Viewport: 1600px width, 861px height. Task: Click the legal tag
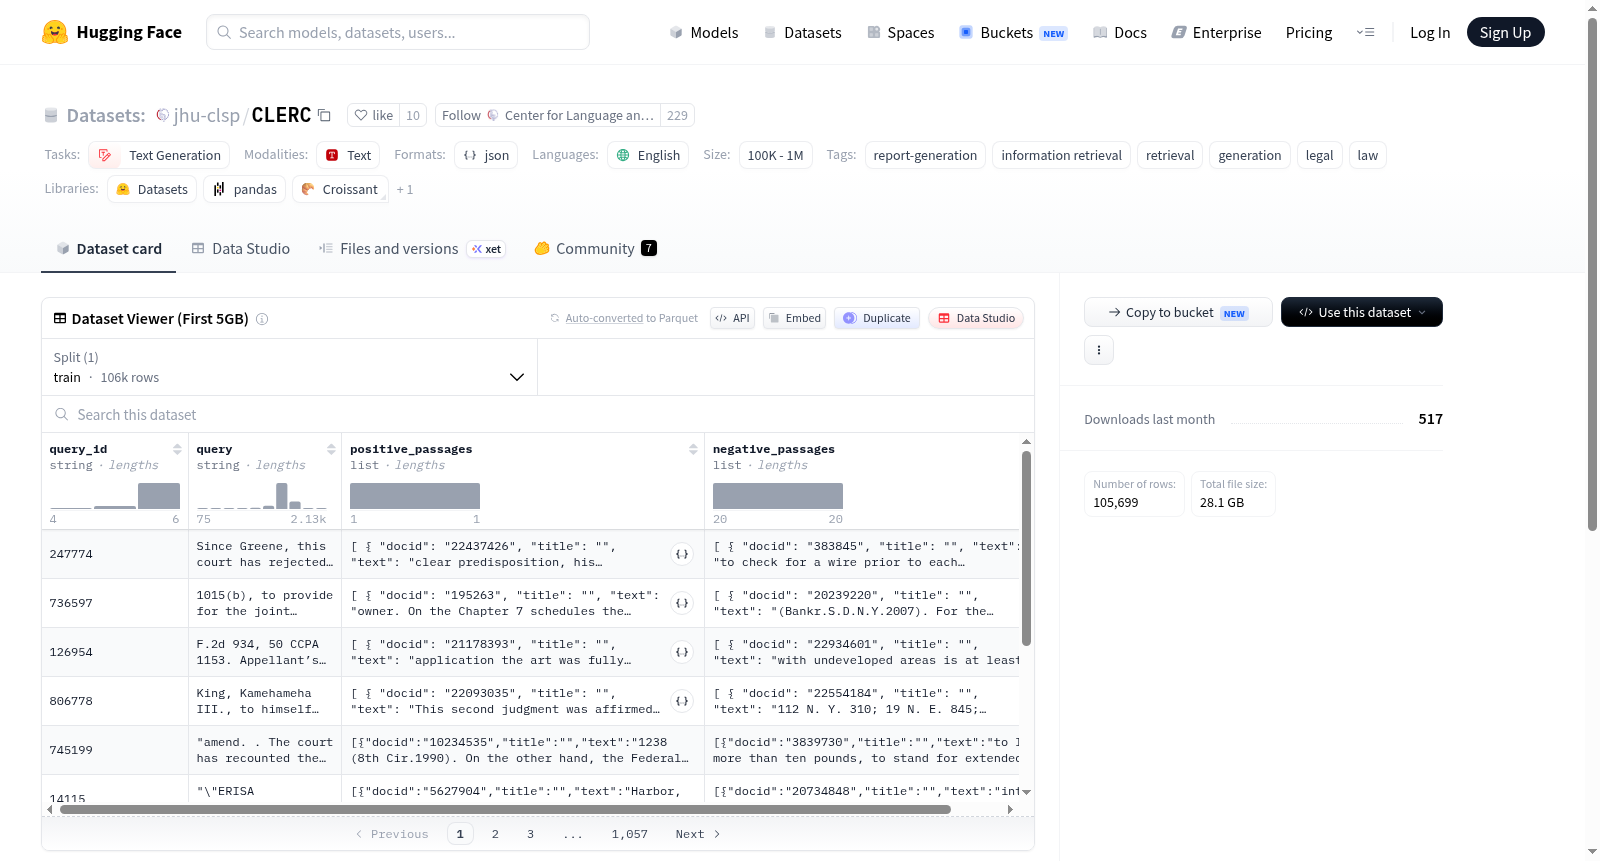pos(1319,155)
